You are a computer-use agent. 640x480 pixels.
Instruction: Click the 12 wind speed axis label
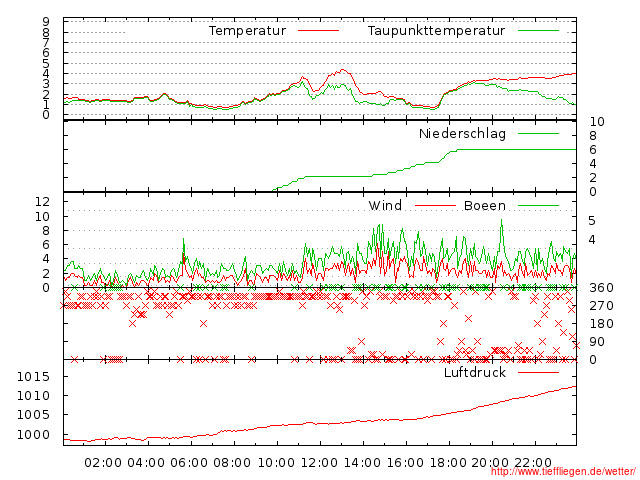[42, 201]
